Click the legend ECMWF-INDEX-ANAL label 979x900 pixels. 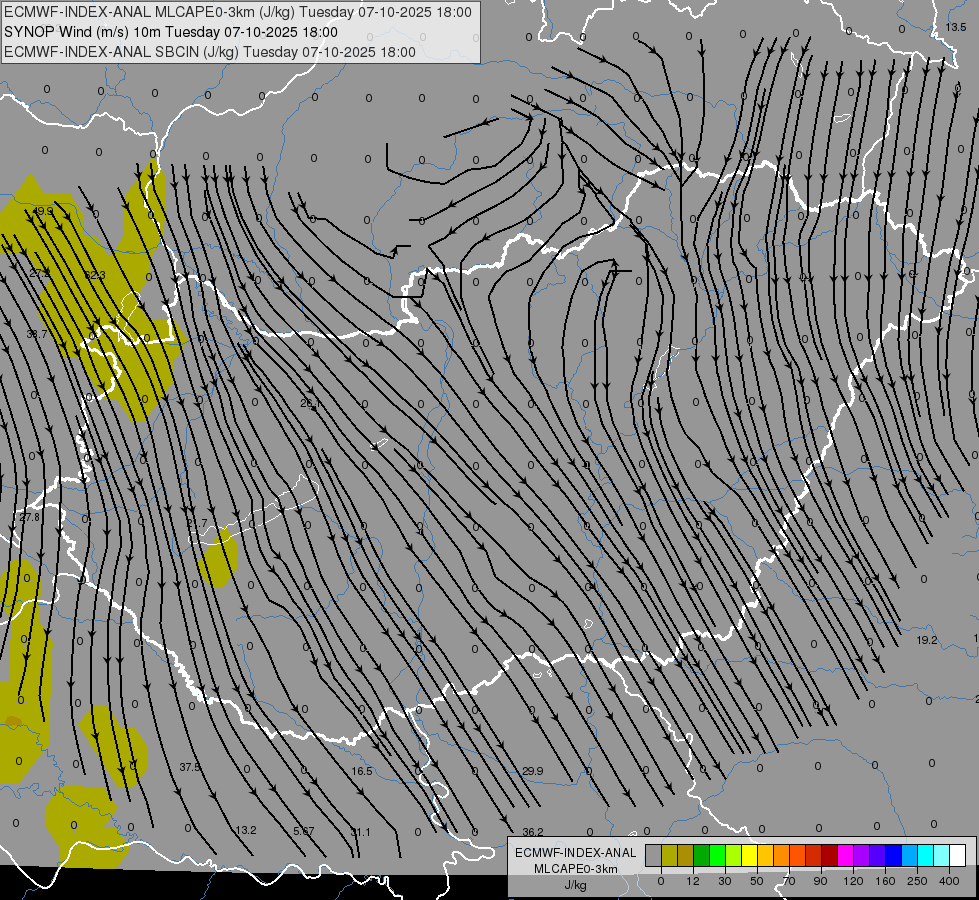[575, 853]
